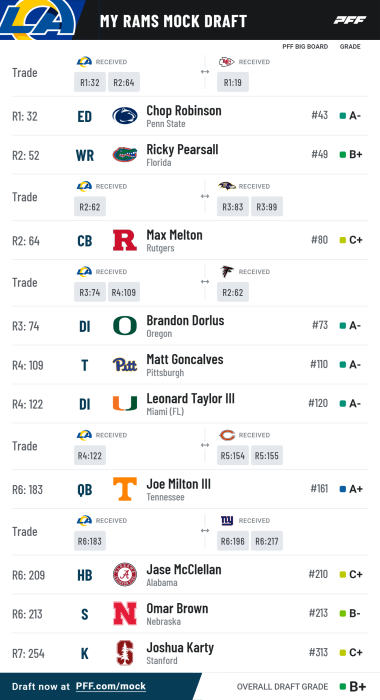Click the Stanford tree logo

[x=125, y=653]
